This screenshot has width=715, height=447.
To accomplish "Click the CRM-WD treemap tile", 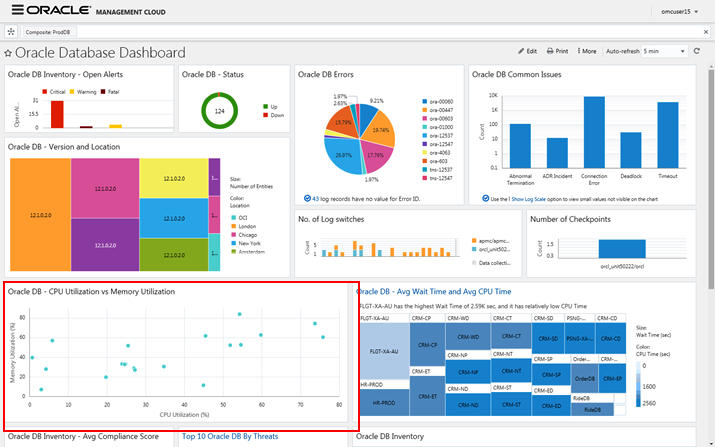I will tap(468, 337).
